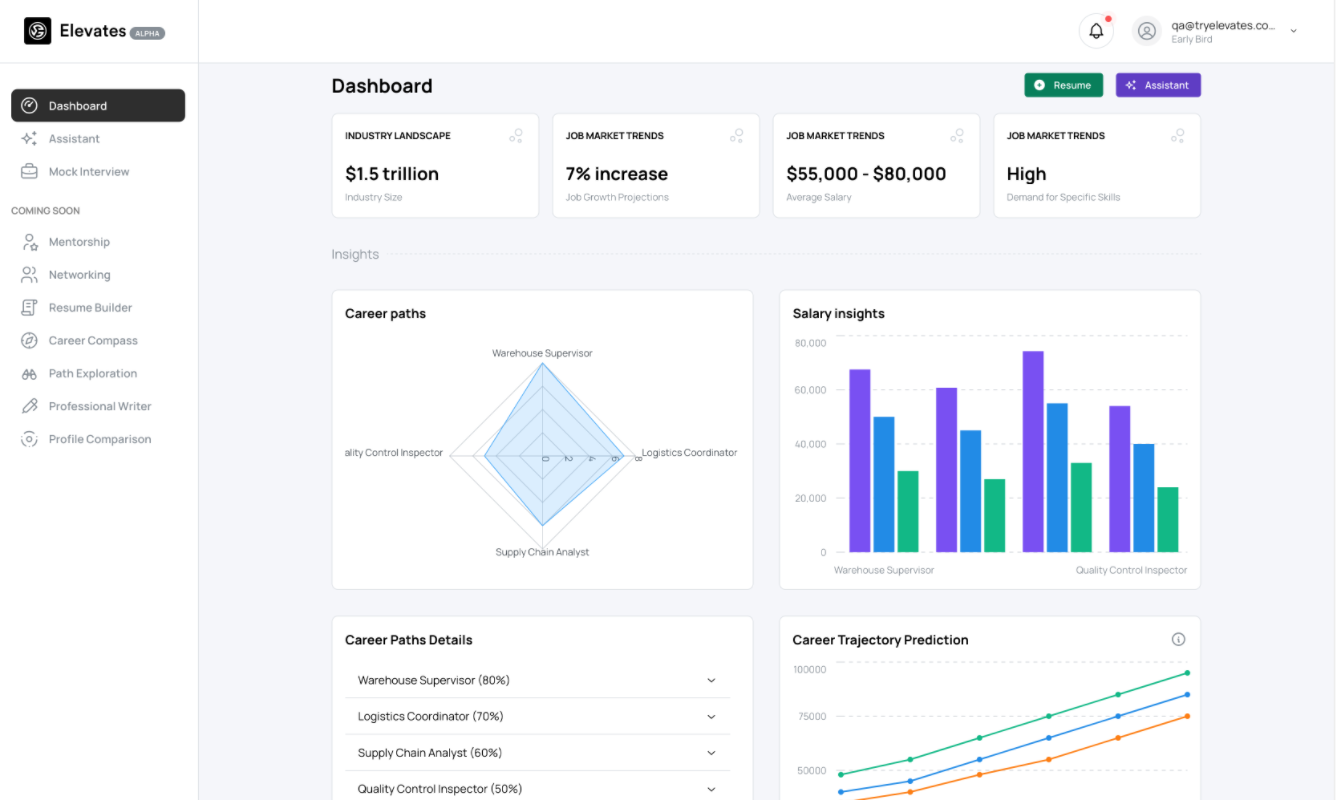Click the Industry Landscape card icon
The image size is (1336, 800).
coord(516,136)
